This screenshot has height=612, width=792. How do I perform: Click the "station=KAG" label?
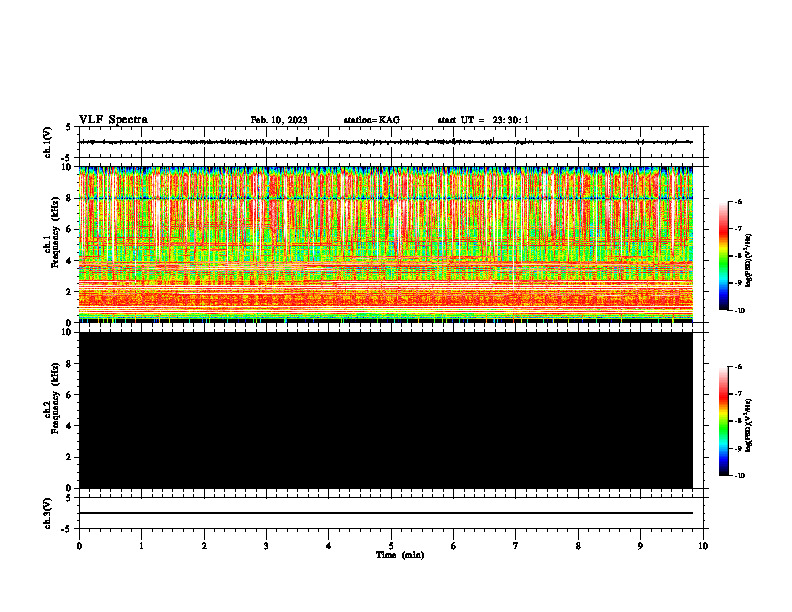pyautogui.click(x=371, y=120)
